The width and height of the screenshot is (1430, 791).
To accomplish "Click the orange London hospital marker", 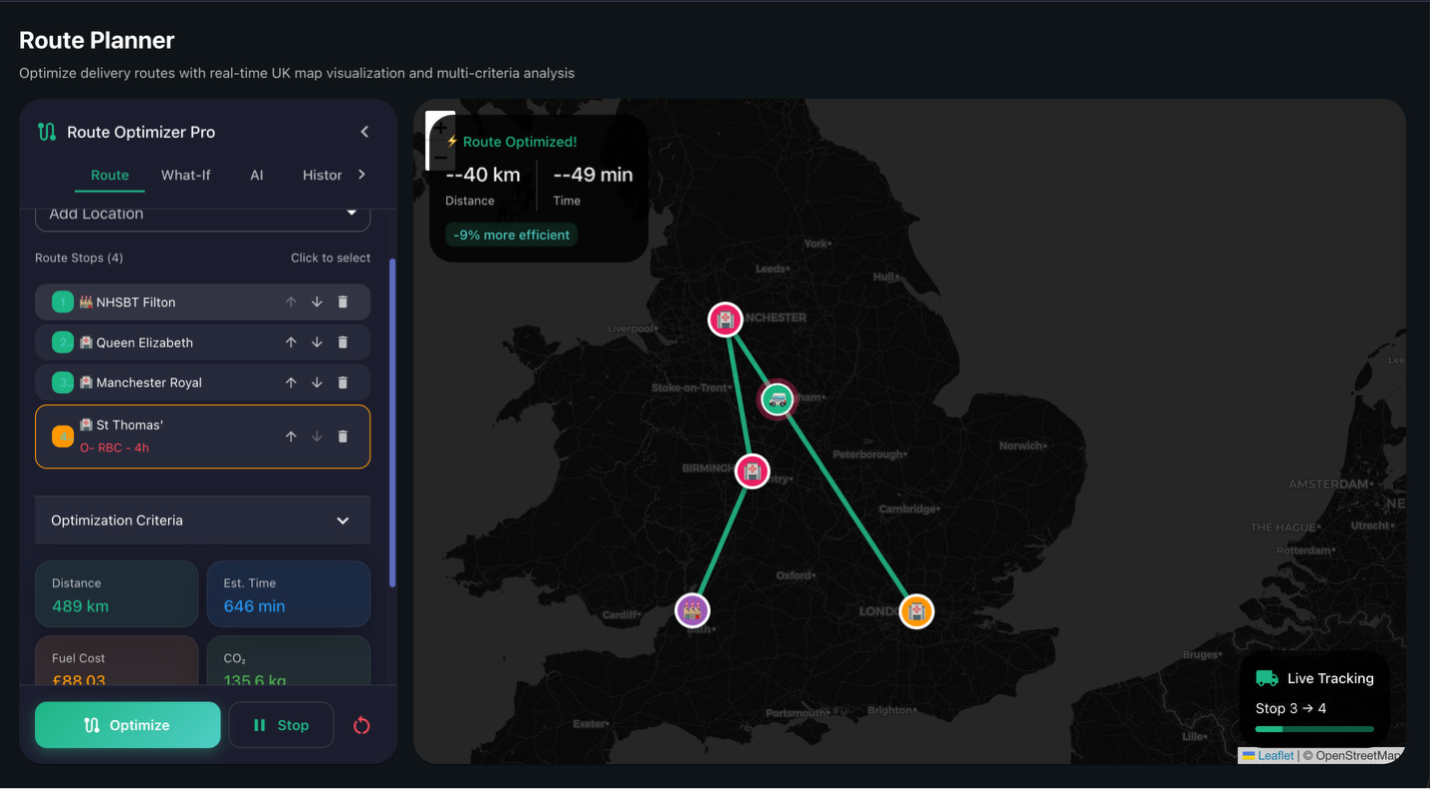I will pos(916,611).
